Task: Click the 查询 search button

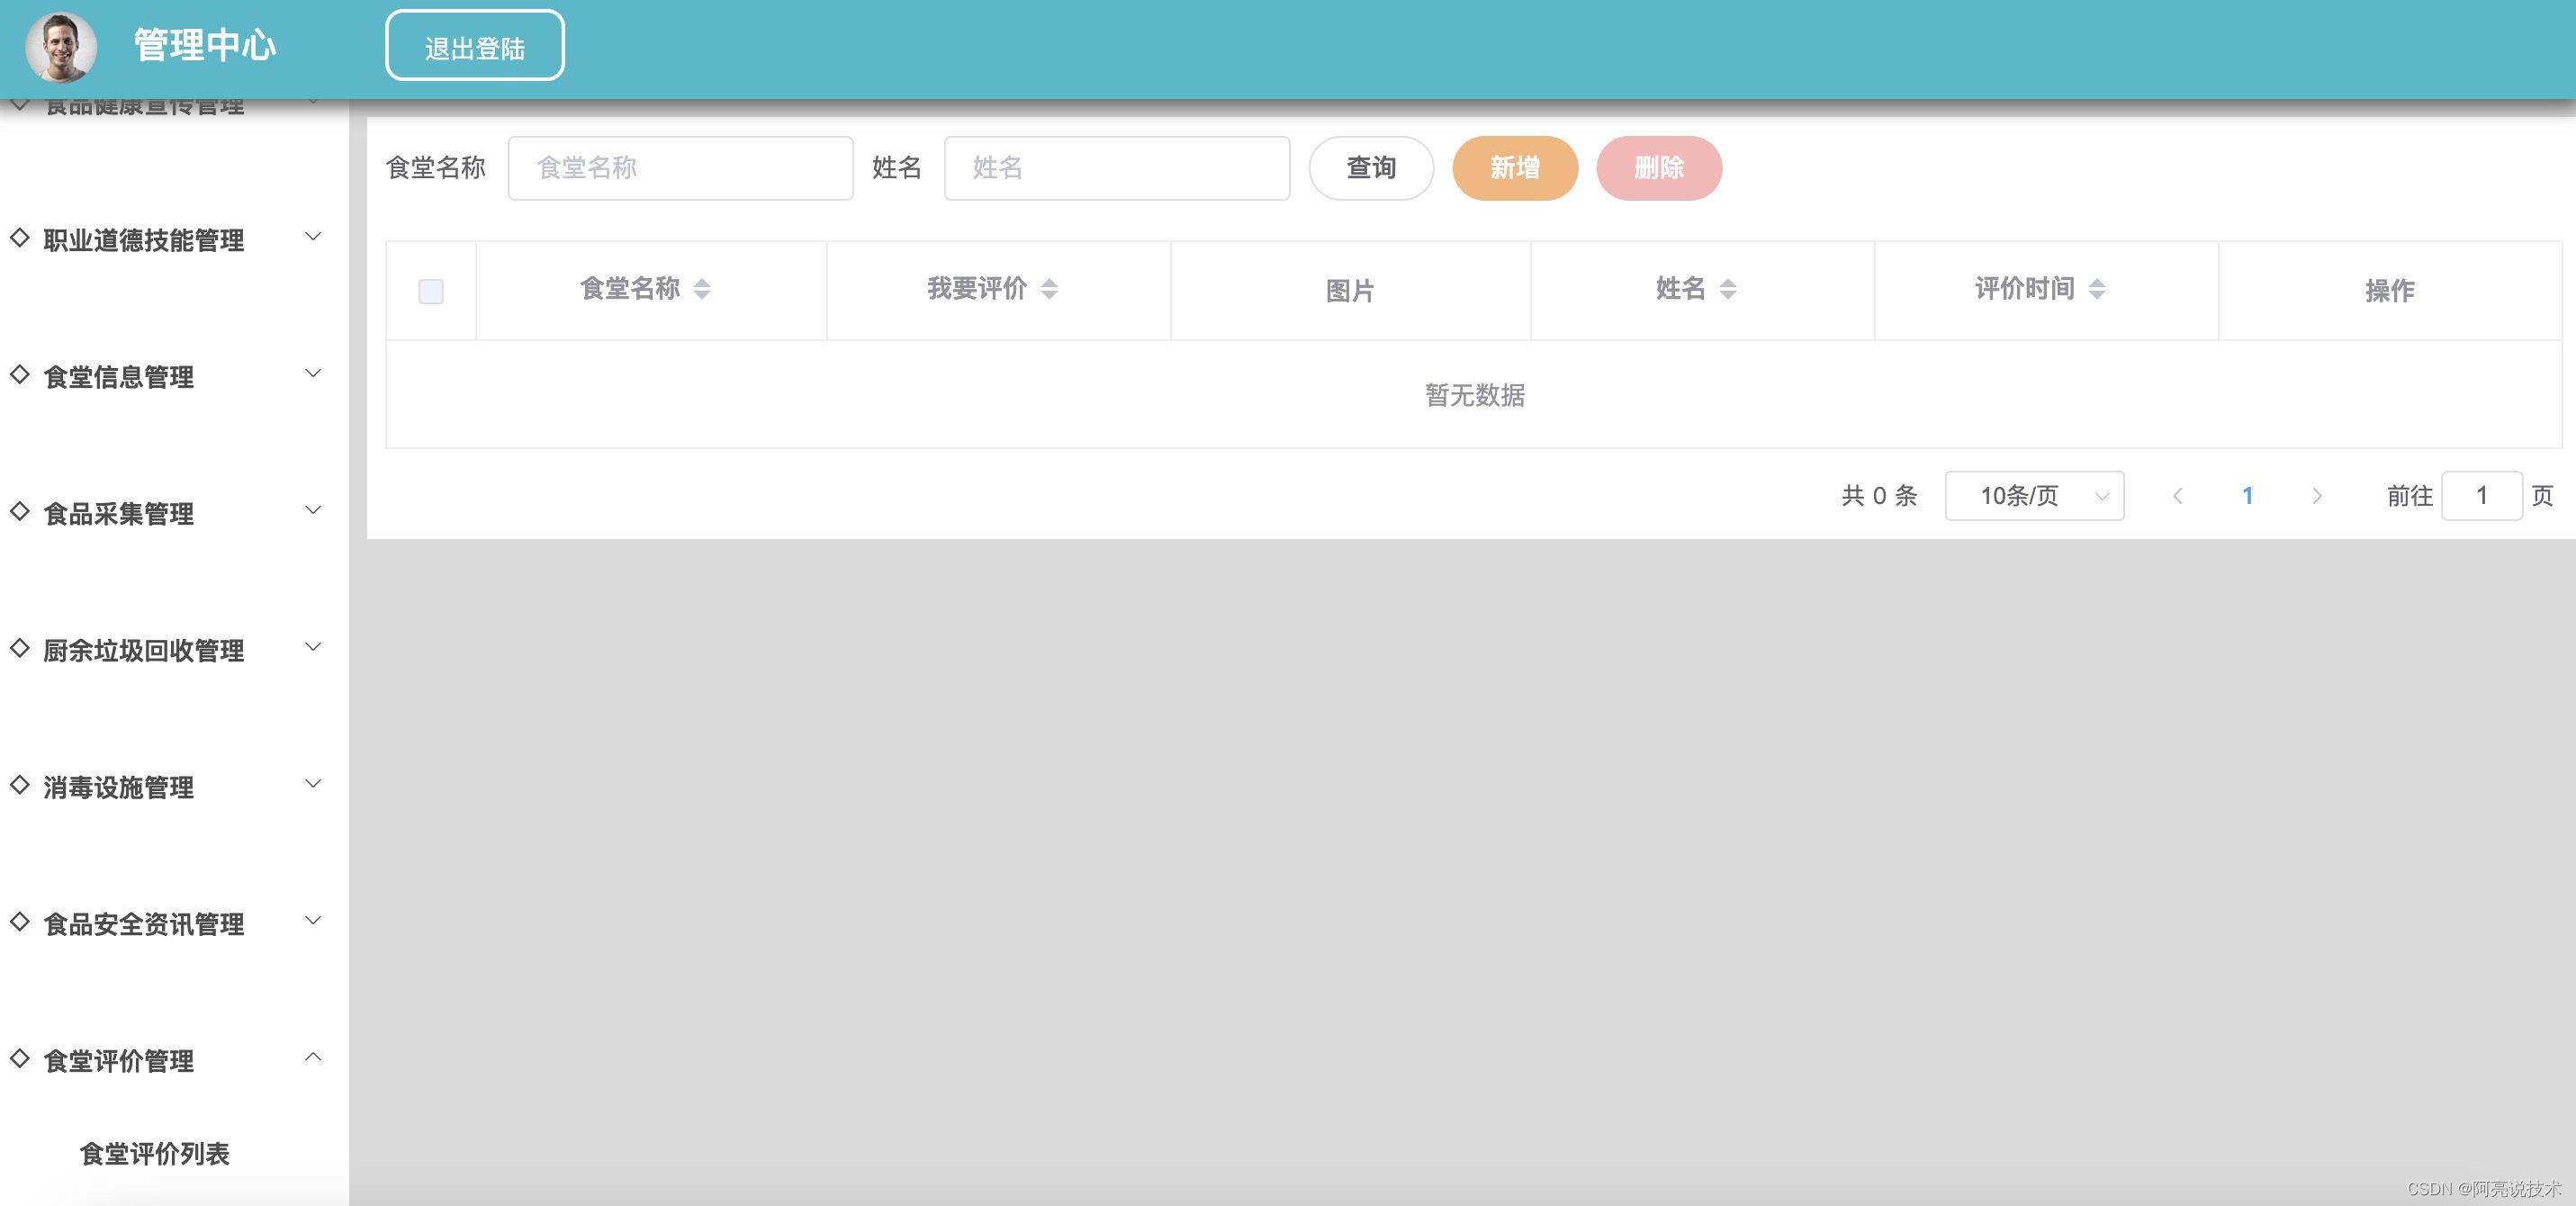Action: (x=1371, y=168)
